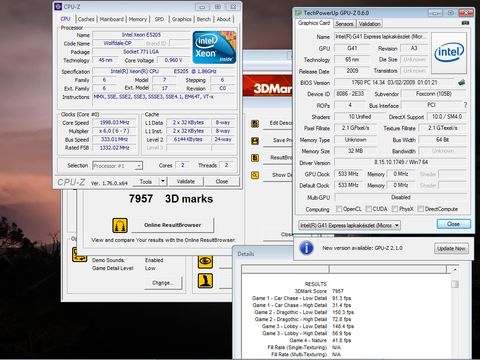Select the SPD tab in CPU-Z

tap(159, 19)
